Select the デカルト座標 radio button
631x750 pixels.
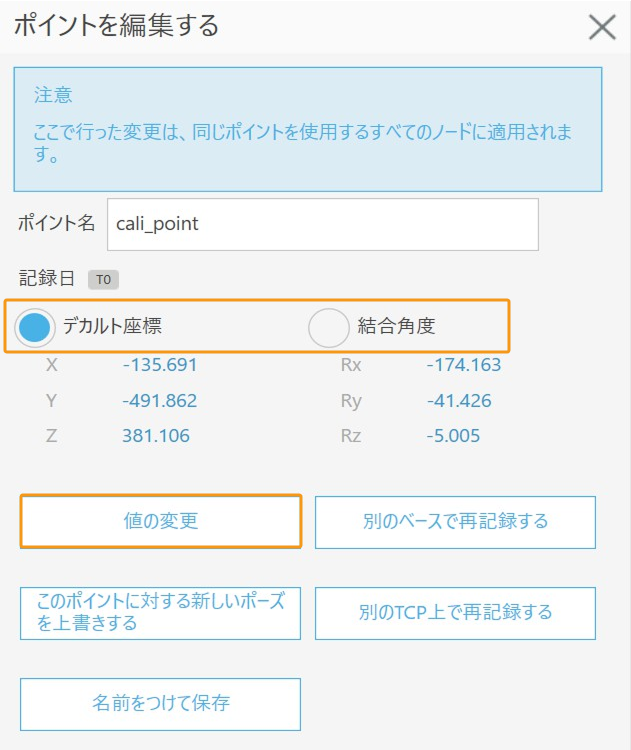[36, 326]
